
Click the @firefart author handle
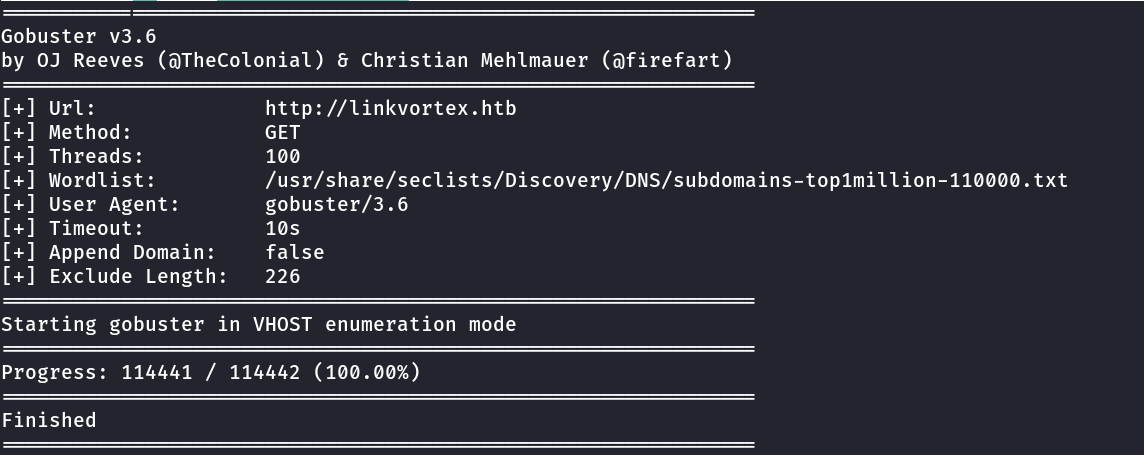[x=667, y=60]
